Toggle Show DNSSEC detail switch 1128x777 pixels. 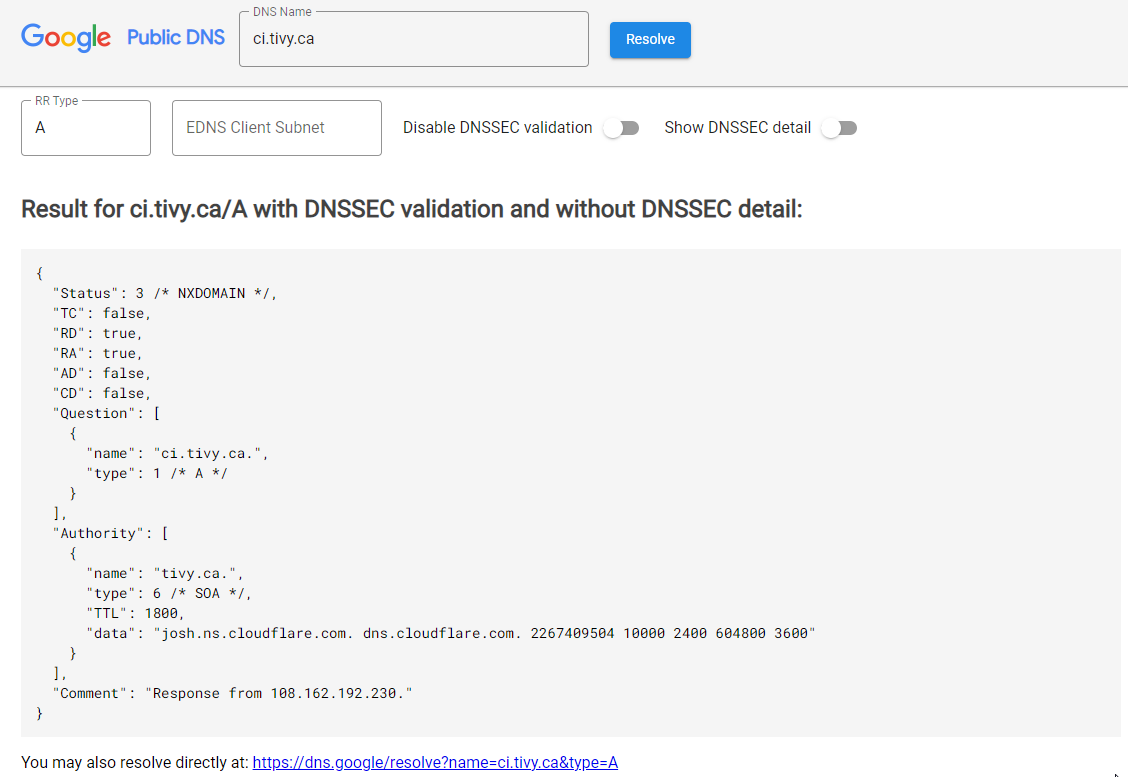coord(840,128)
